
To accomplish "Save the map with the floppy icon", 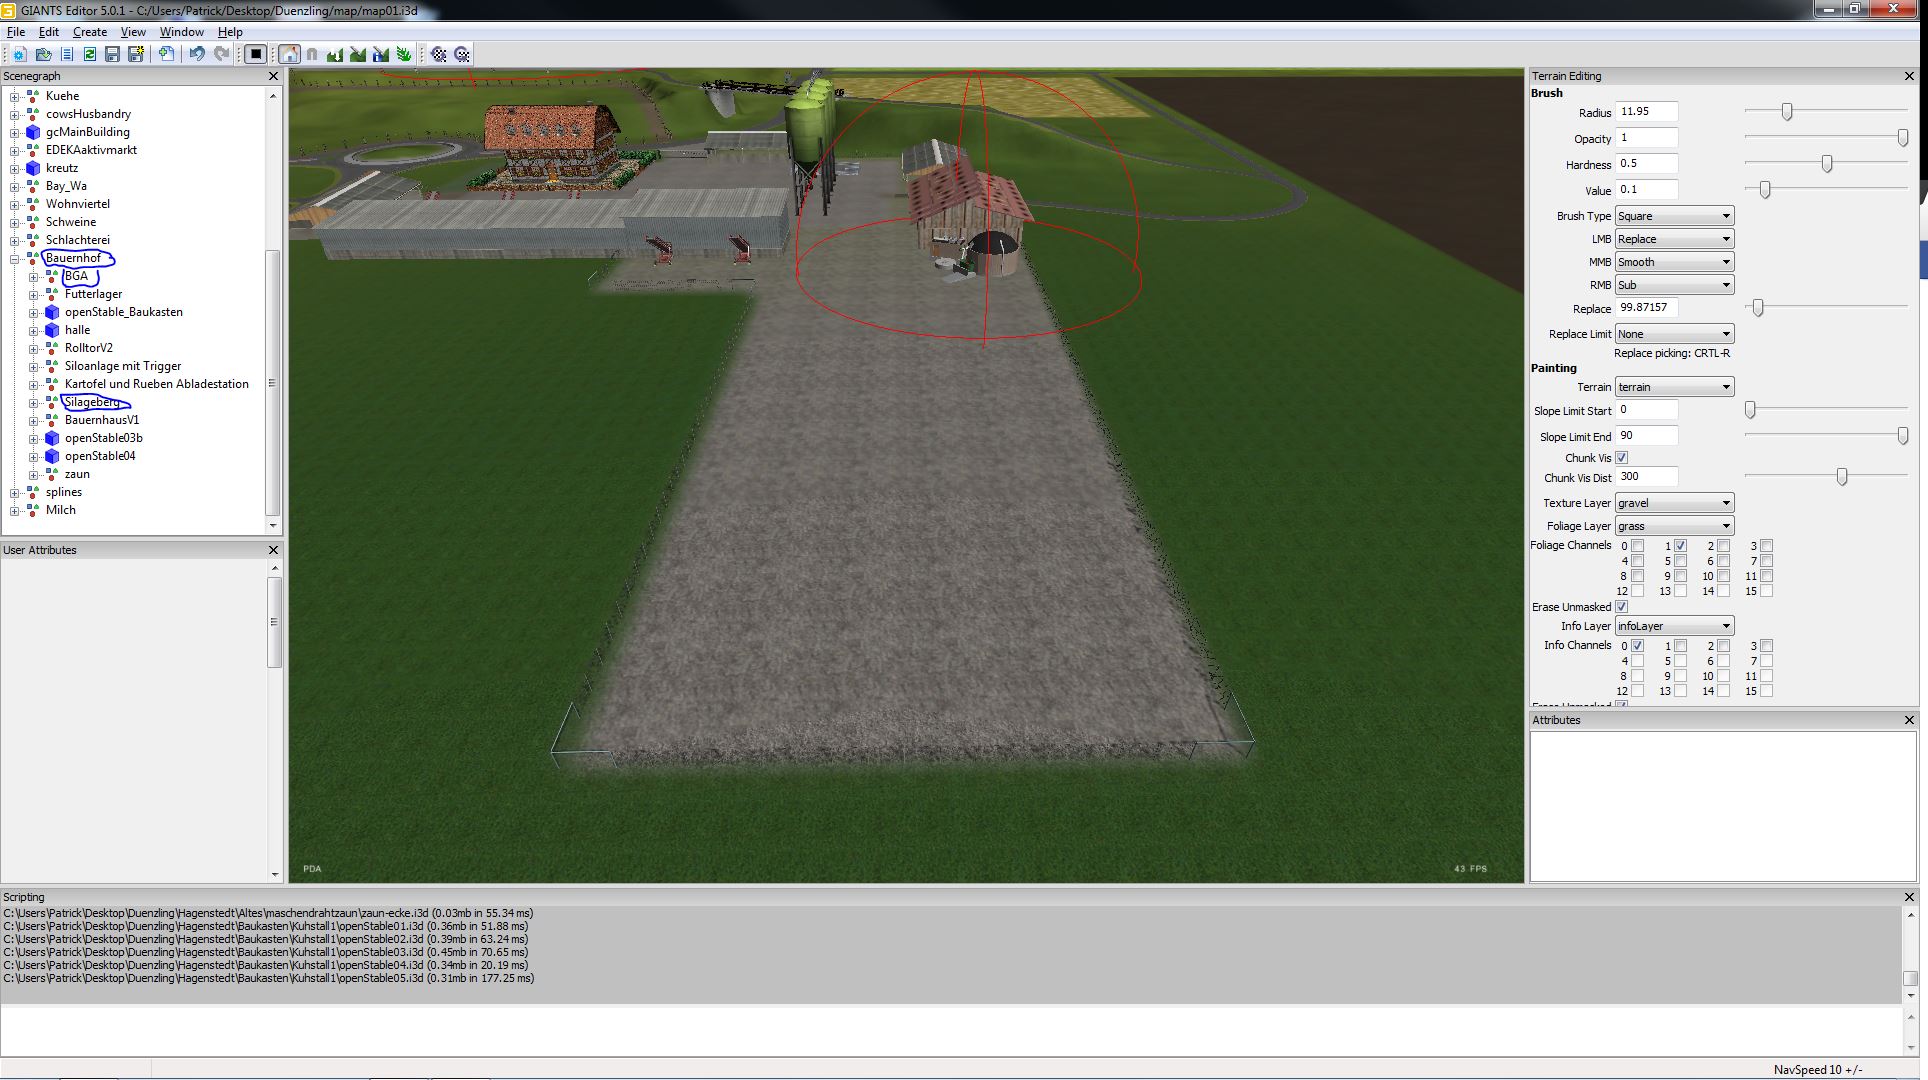I will [113, 54].
